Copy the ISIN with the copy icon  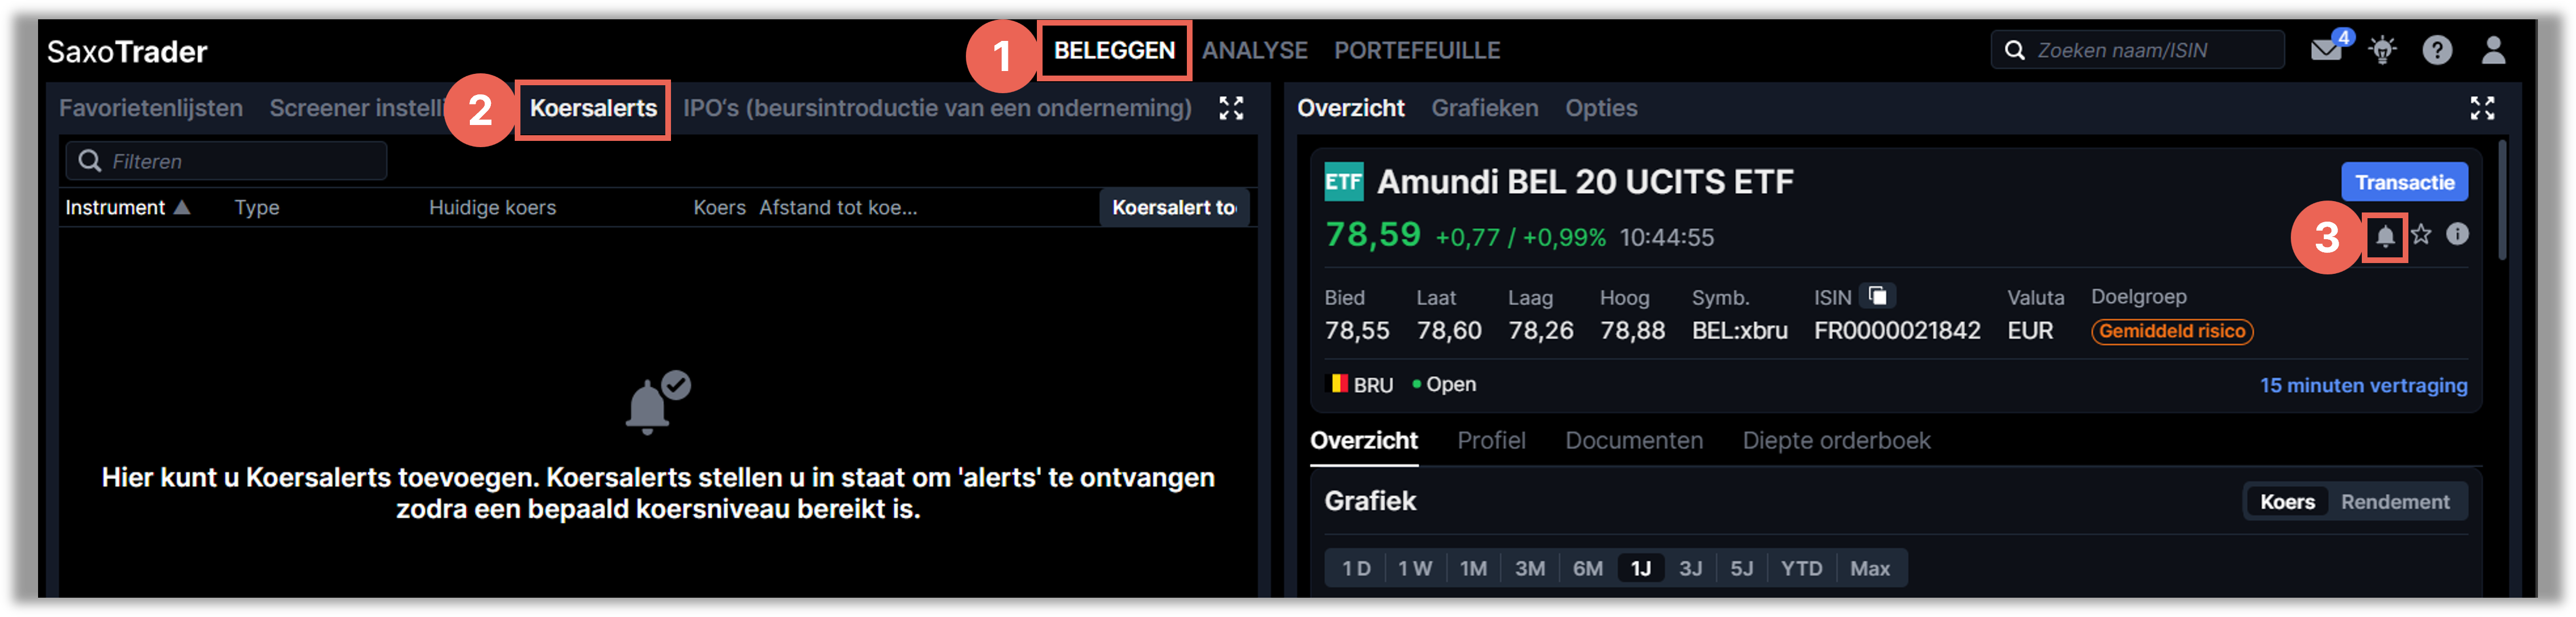(x=1878, y=295)
